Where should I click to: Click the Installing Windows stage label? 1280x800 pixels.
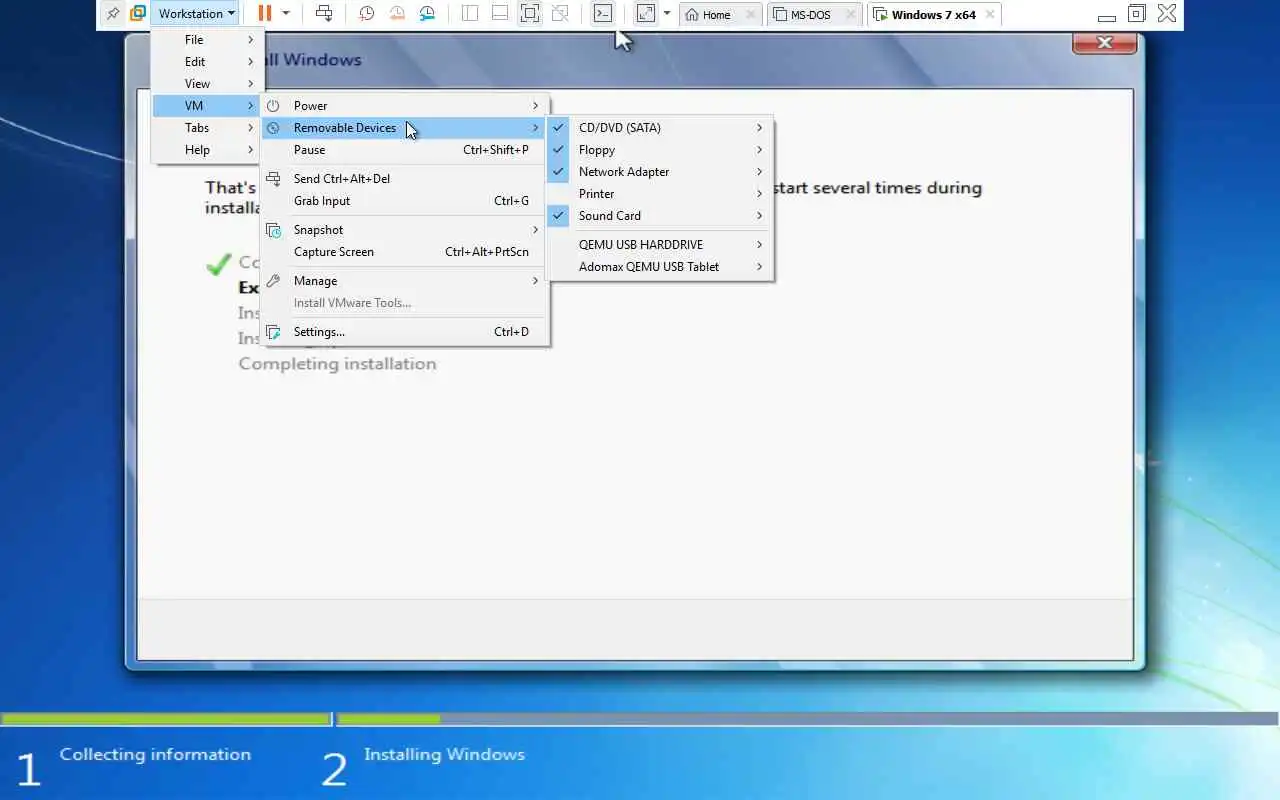pyautogui.click(x=444, y=755)
